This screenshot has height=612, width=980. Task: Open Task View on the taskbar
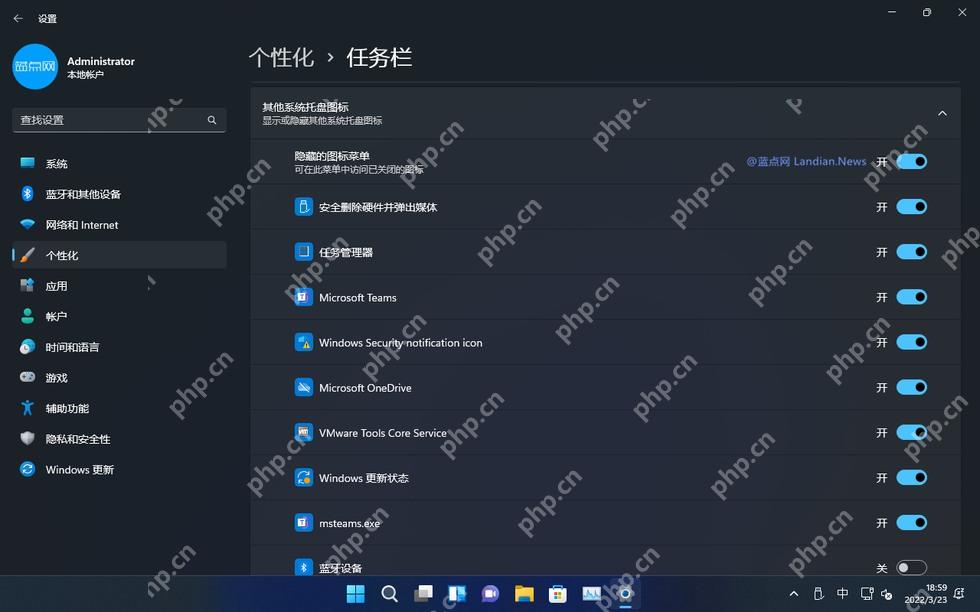pos(423,593)
